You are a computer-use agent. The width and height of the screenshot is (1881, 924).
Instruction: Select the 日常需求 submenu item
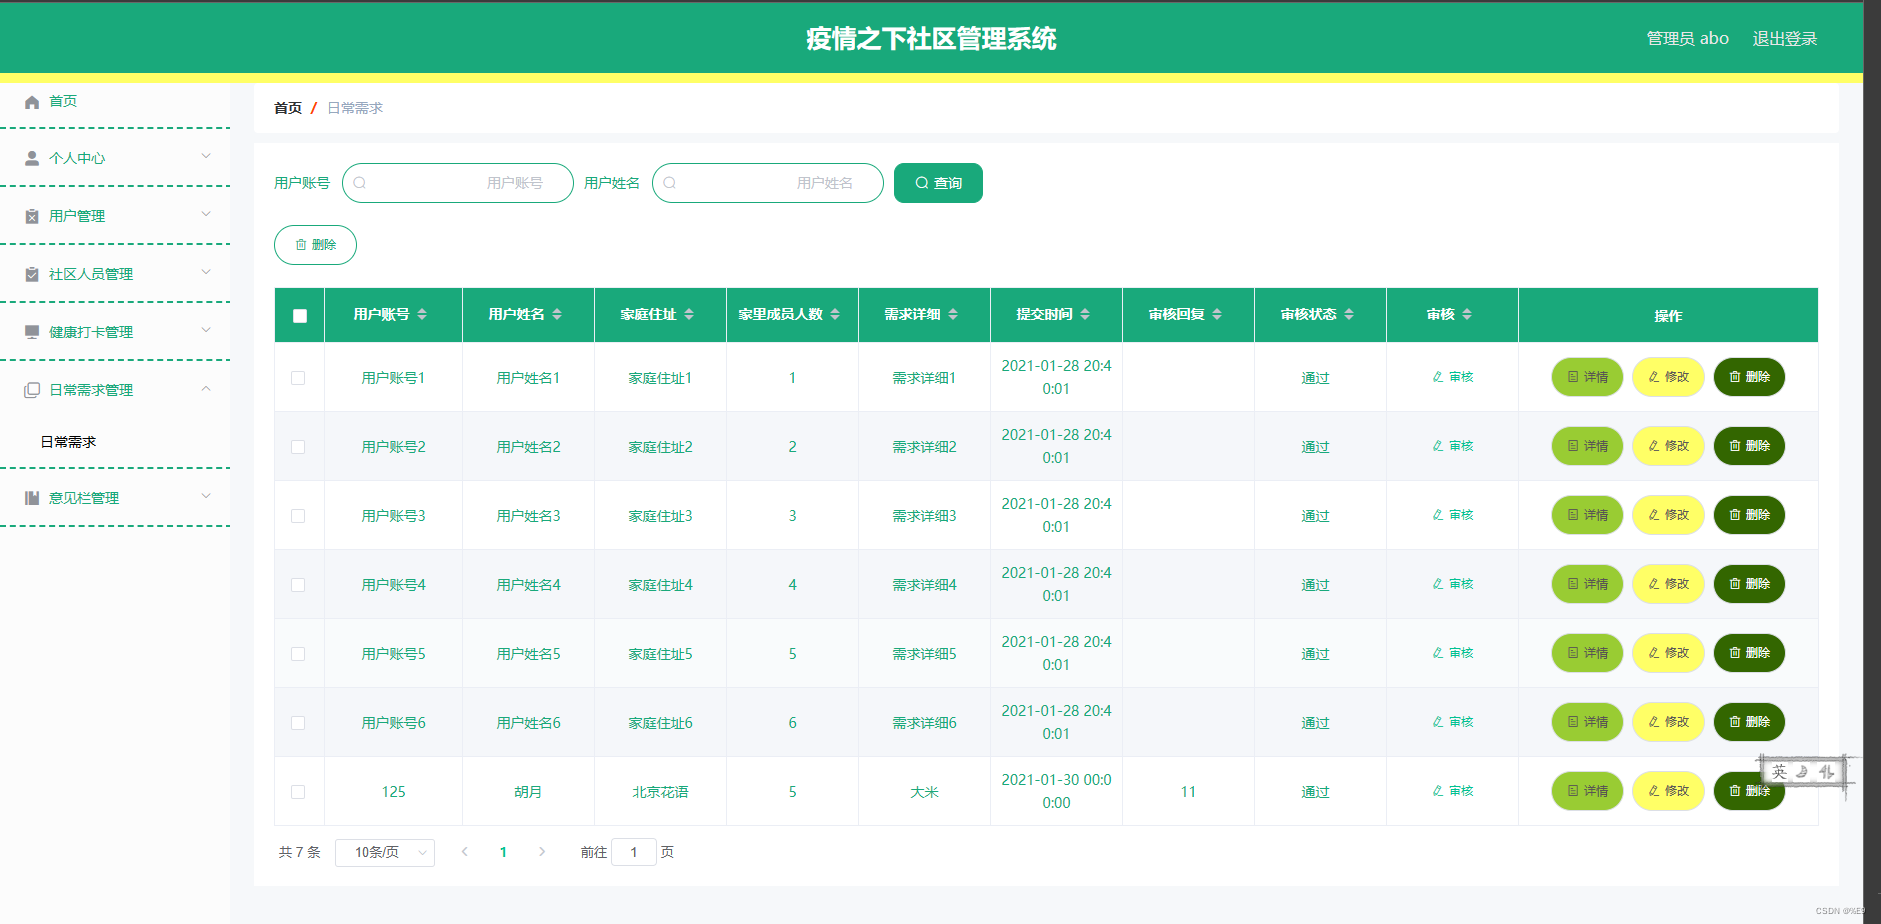click(x=68, y=442)
